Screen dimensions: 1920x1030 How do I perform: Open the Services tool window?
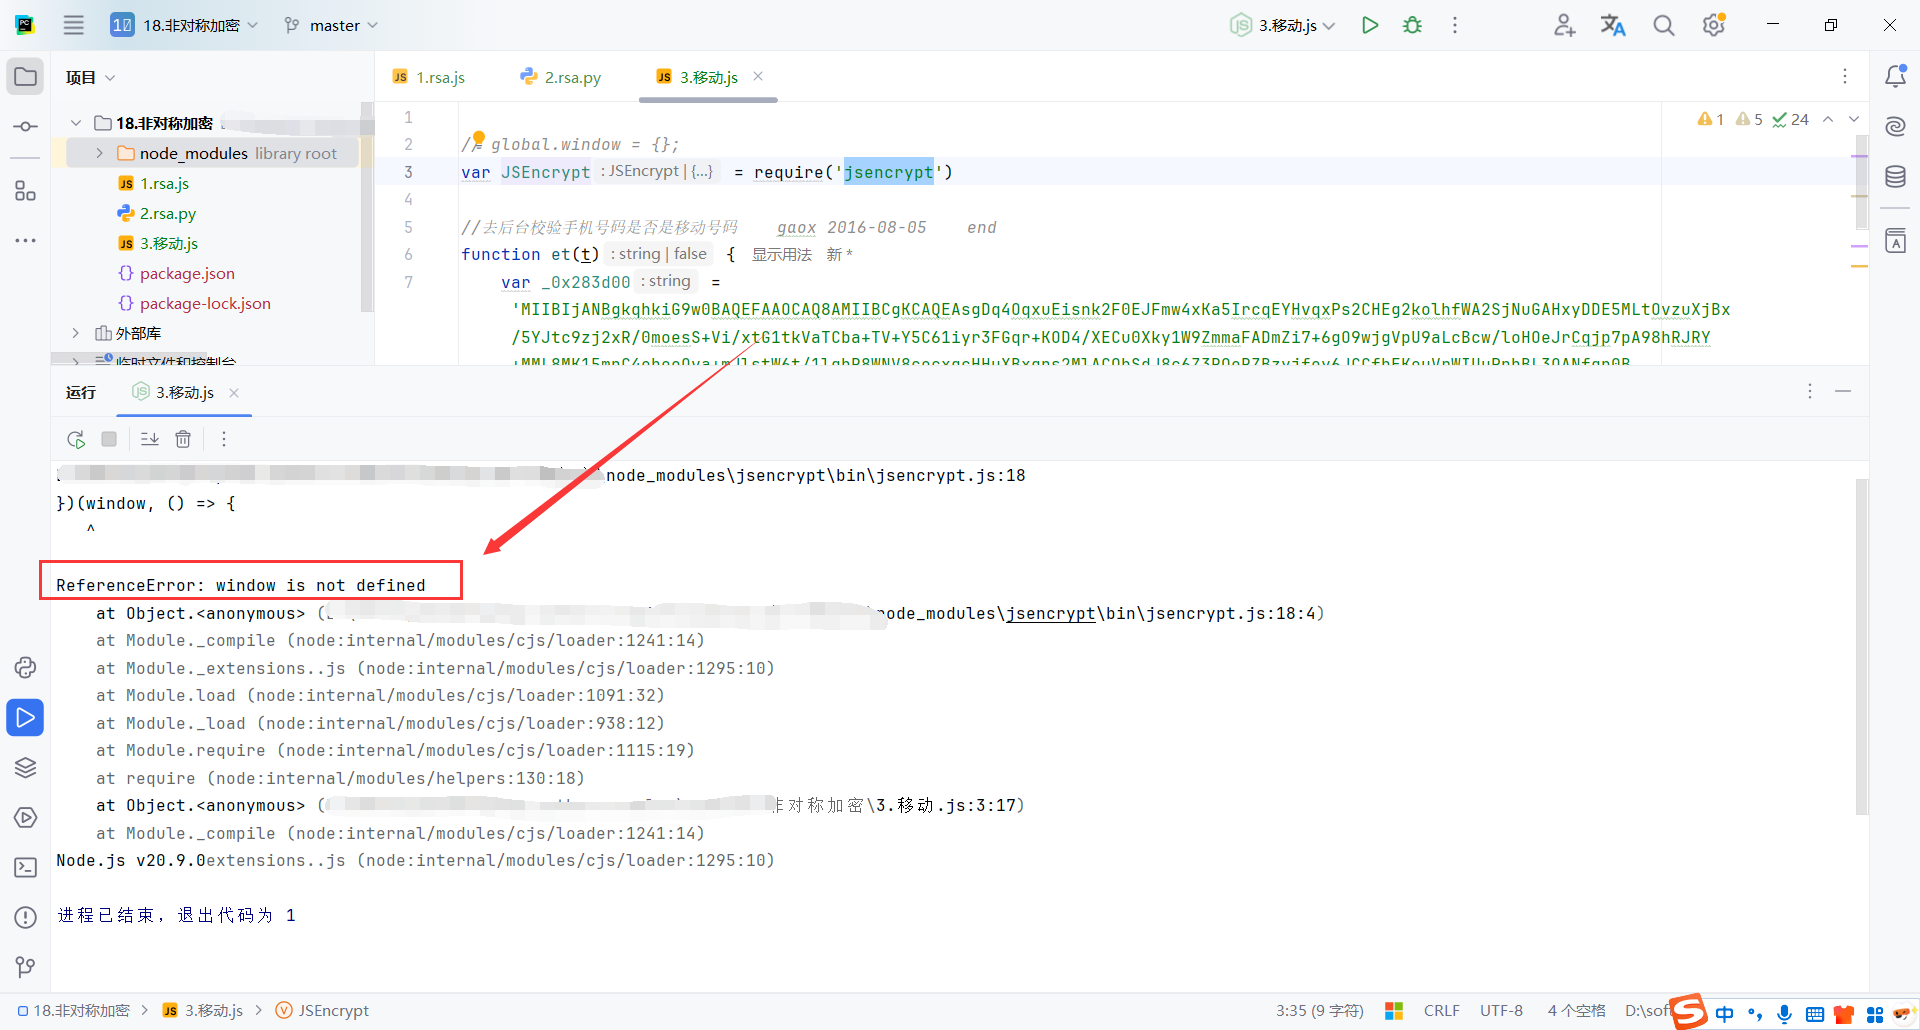click(x=25, y=817)
